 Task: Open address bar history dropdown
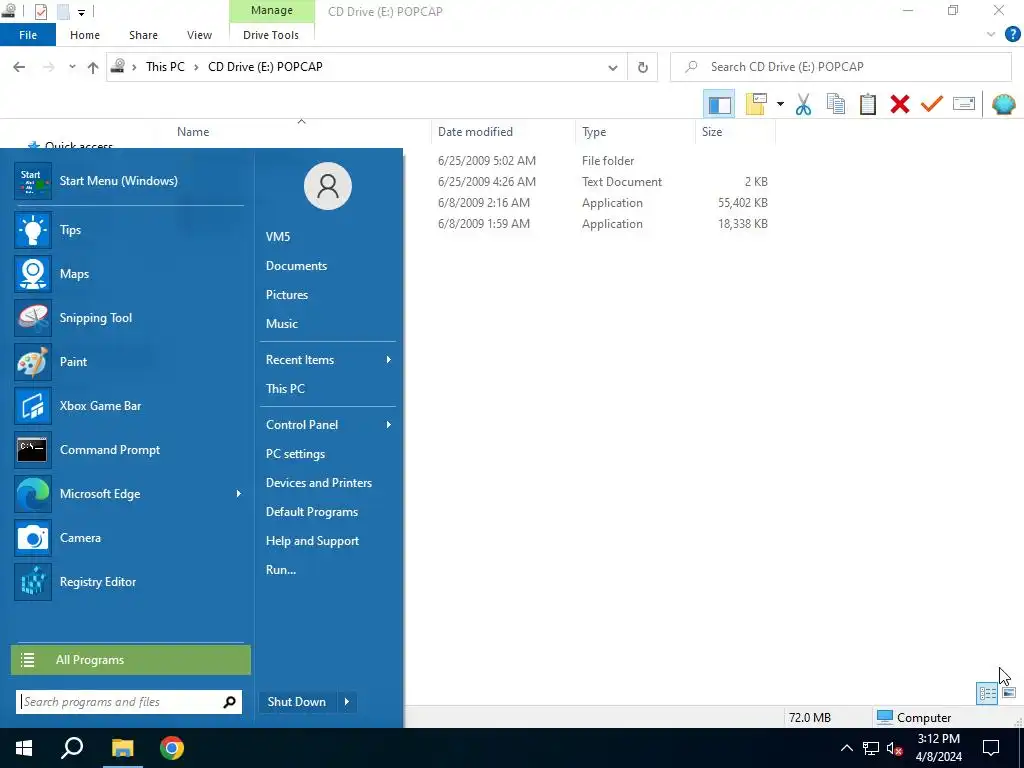point(613,67)
